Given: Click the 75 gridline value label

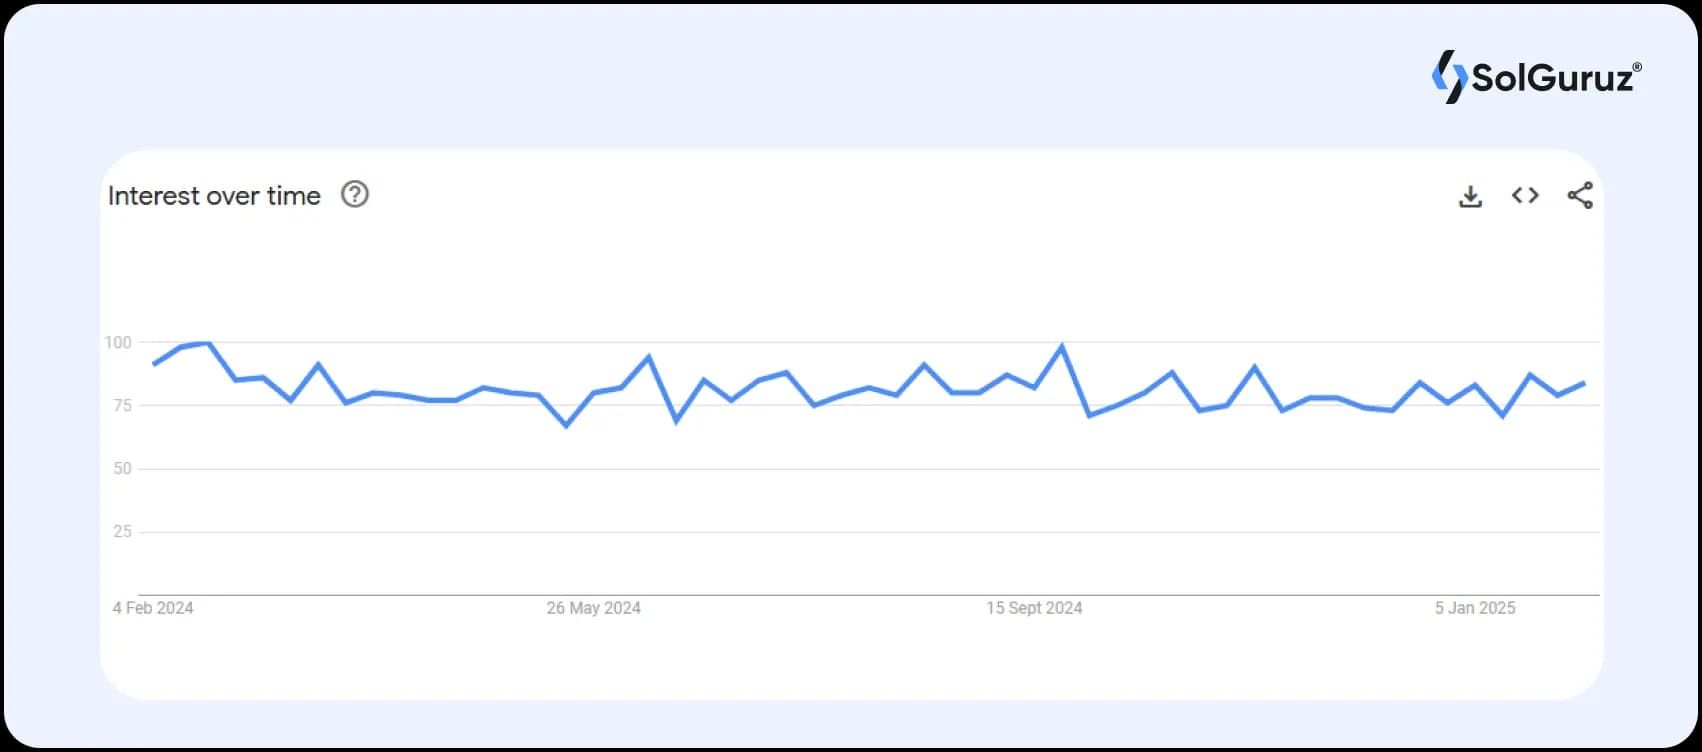Looking at the screenshot, I should point(125,405).
